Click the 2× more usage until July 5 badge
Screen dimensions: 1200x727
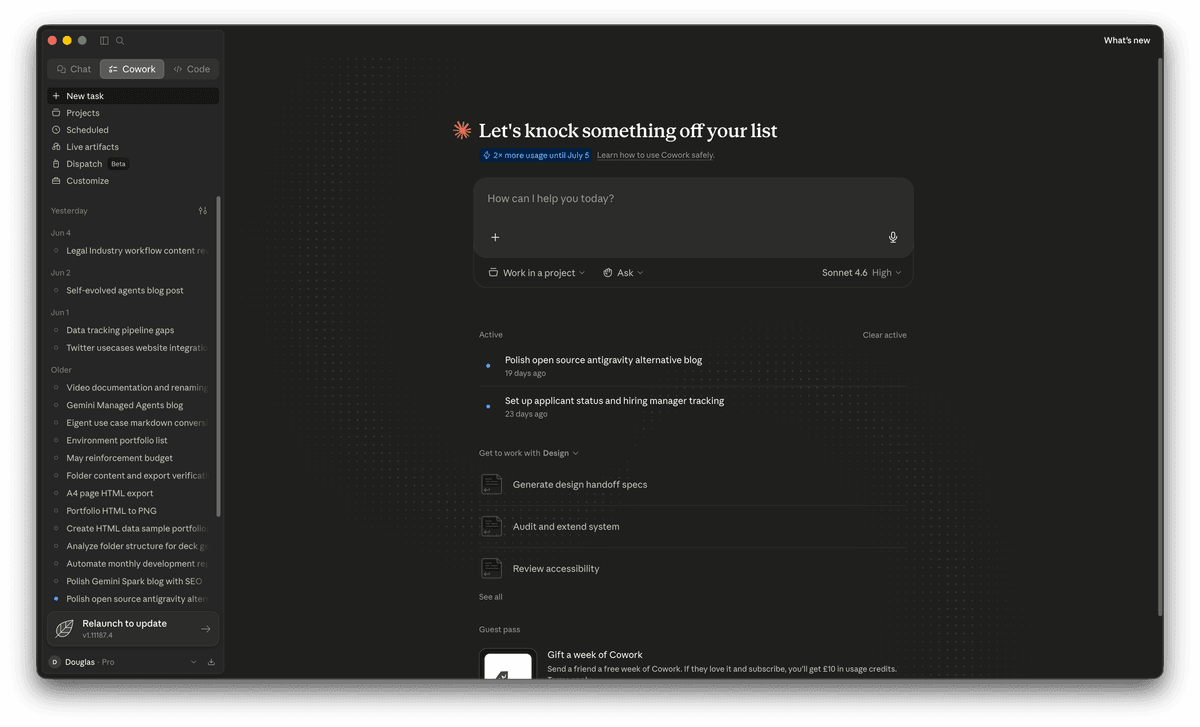(536, 155)
